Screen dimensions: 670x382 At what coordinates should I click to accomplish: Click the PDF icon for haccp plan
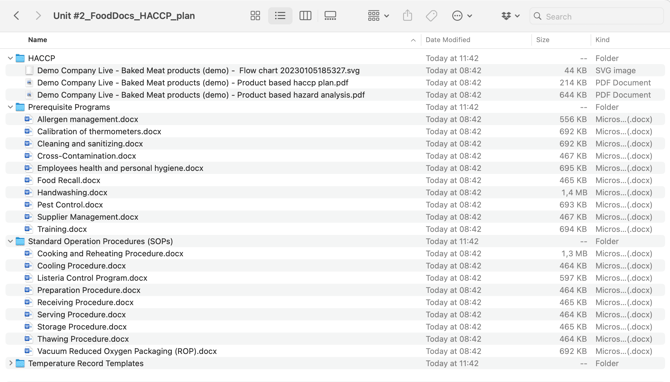point(29,83)
